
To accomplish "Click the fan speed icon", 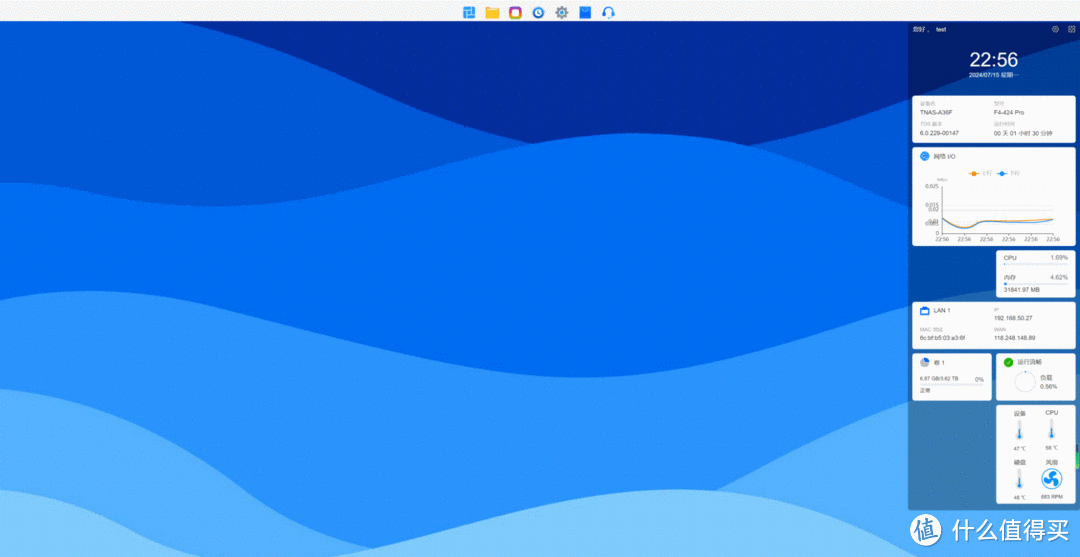I will click(x=1051, y=479).
